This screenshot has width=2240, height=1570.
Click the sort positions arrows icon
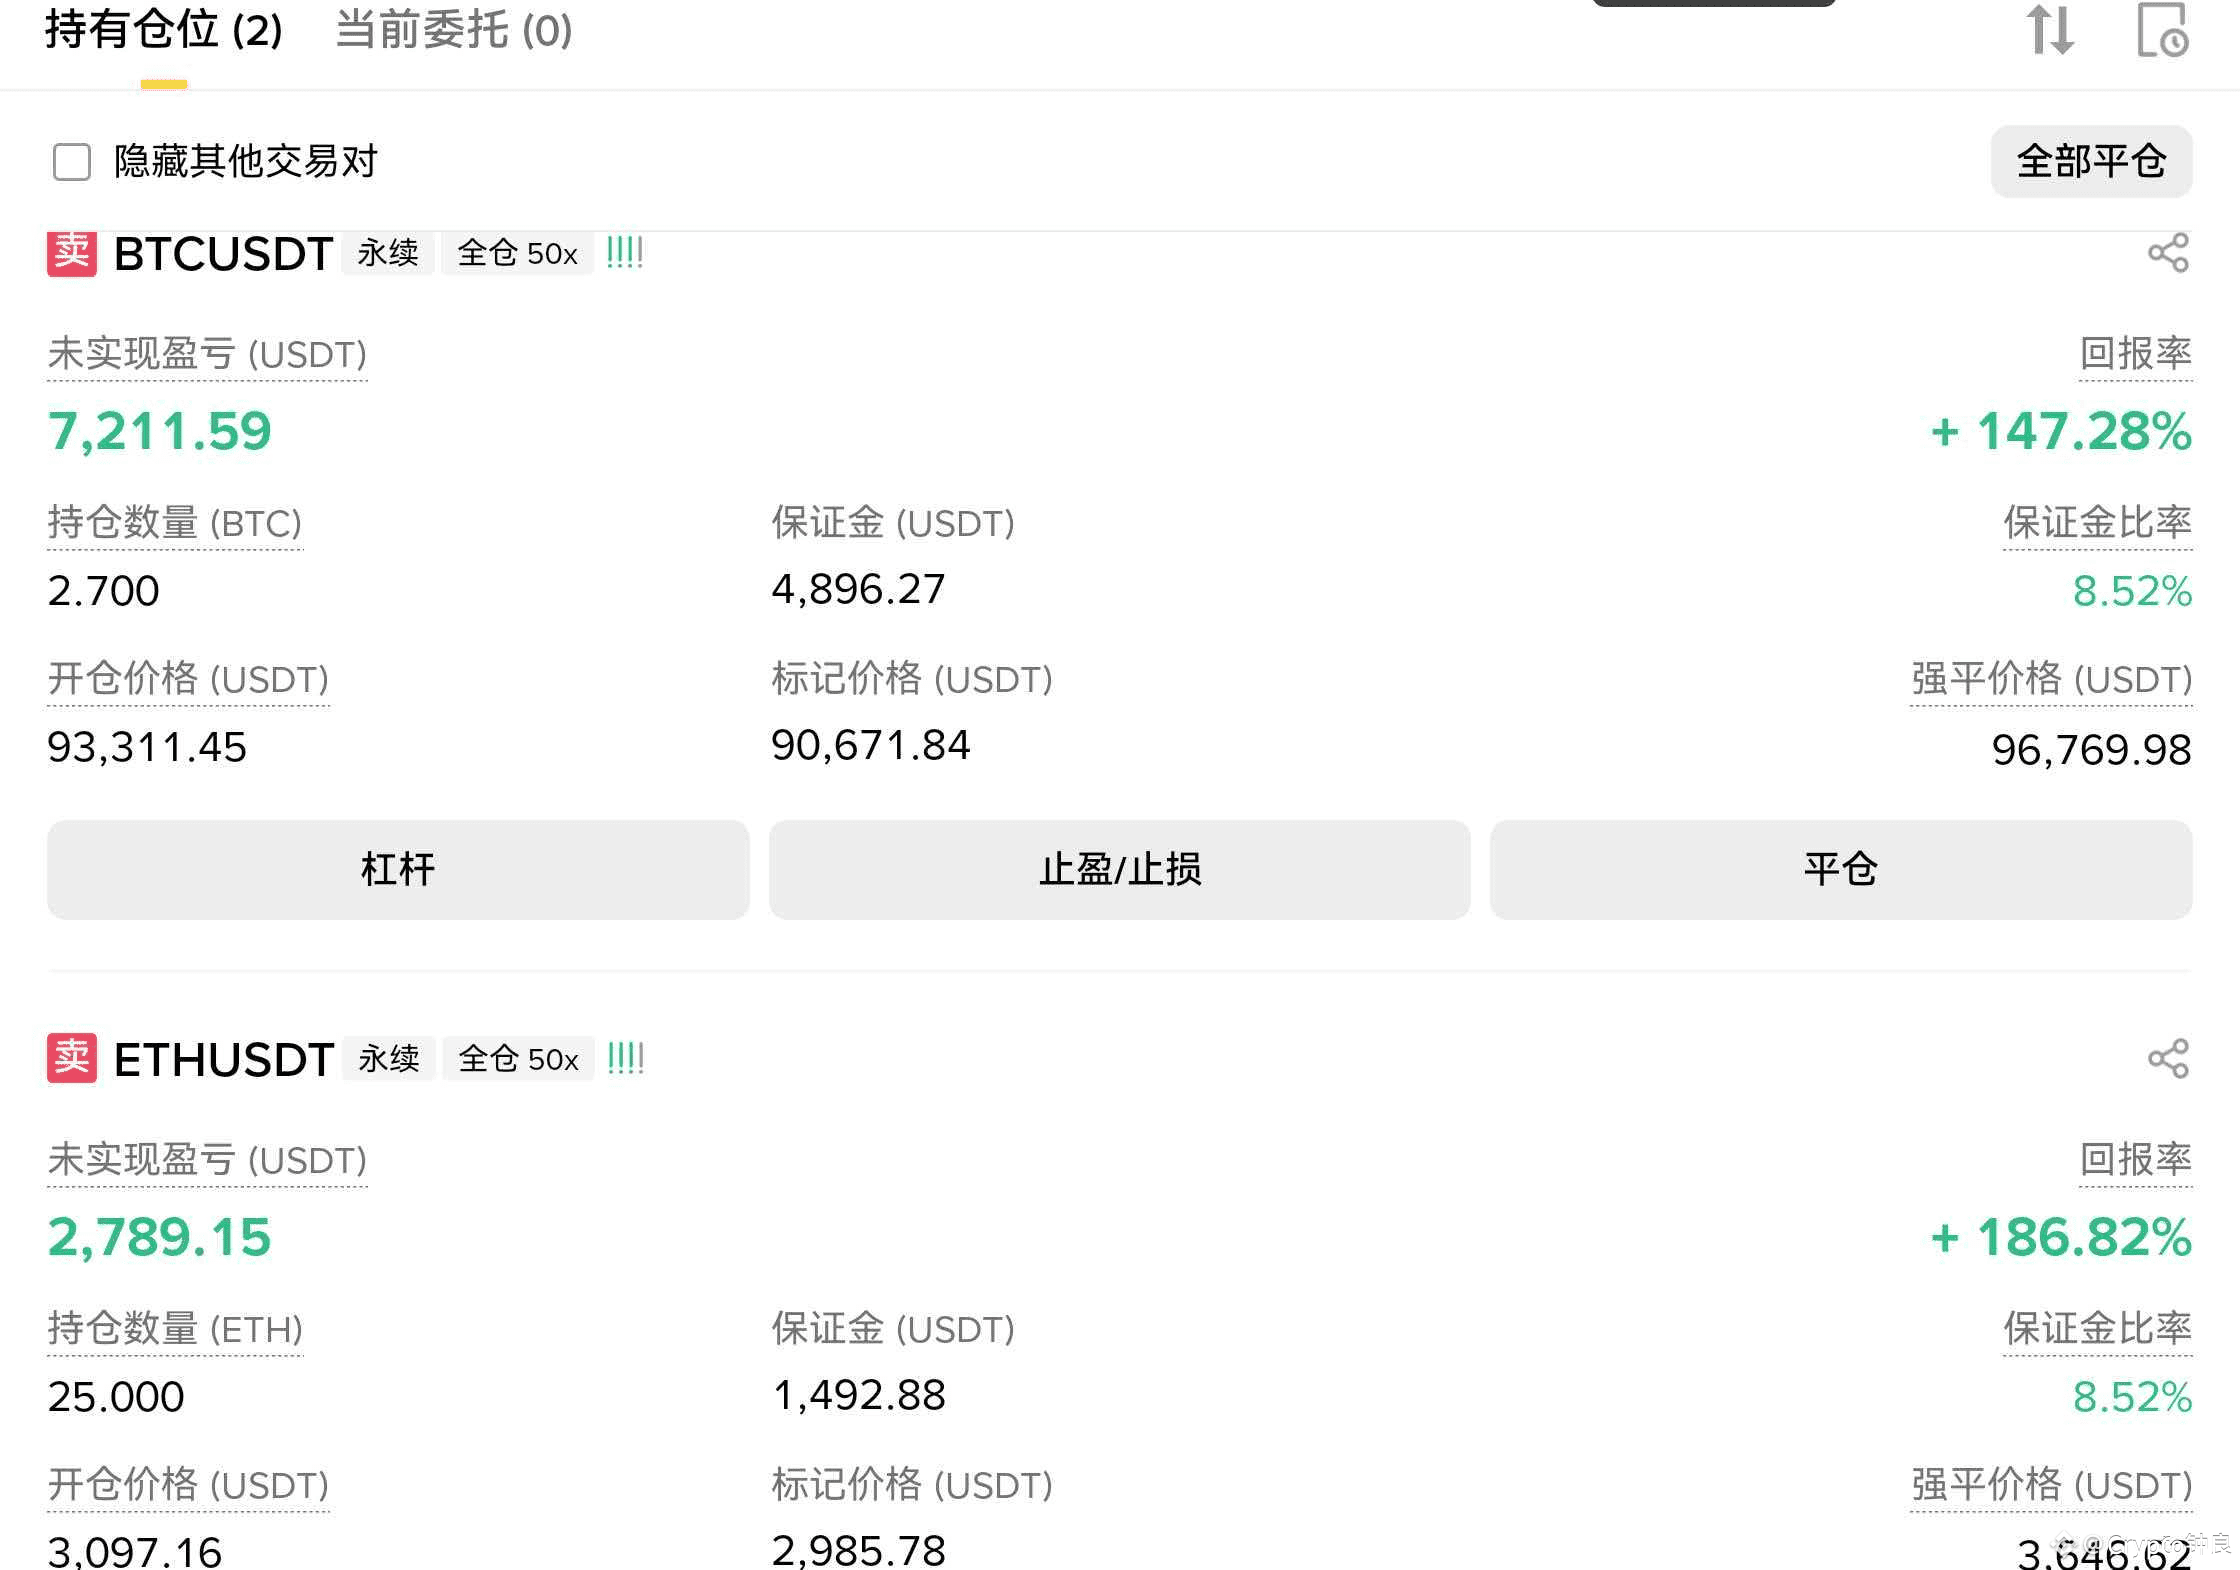(x=2050, y=30)
